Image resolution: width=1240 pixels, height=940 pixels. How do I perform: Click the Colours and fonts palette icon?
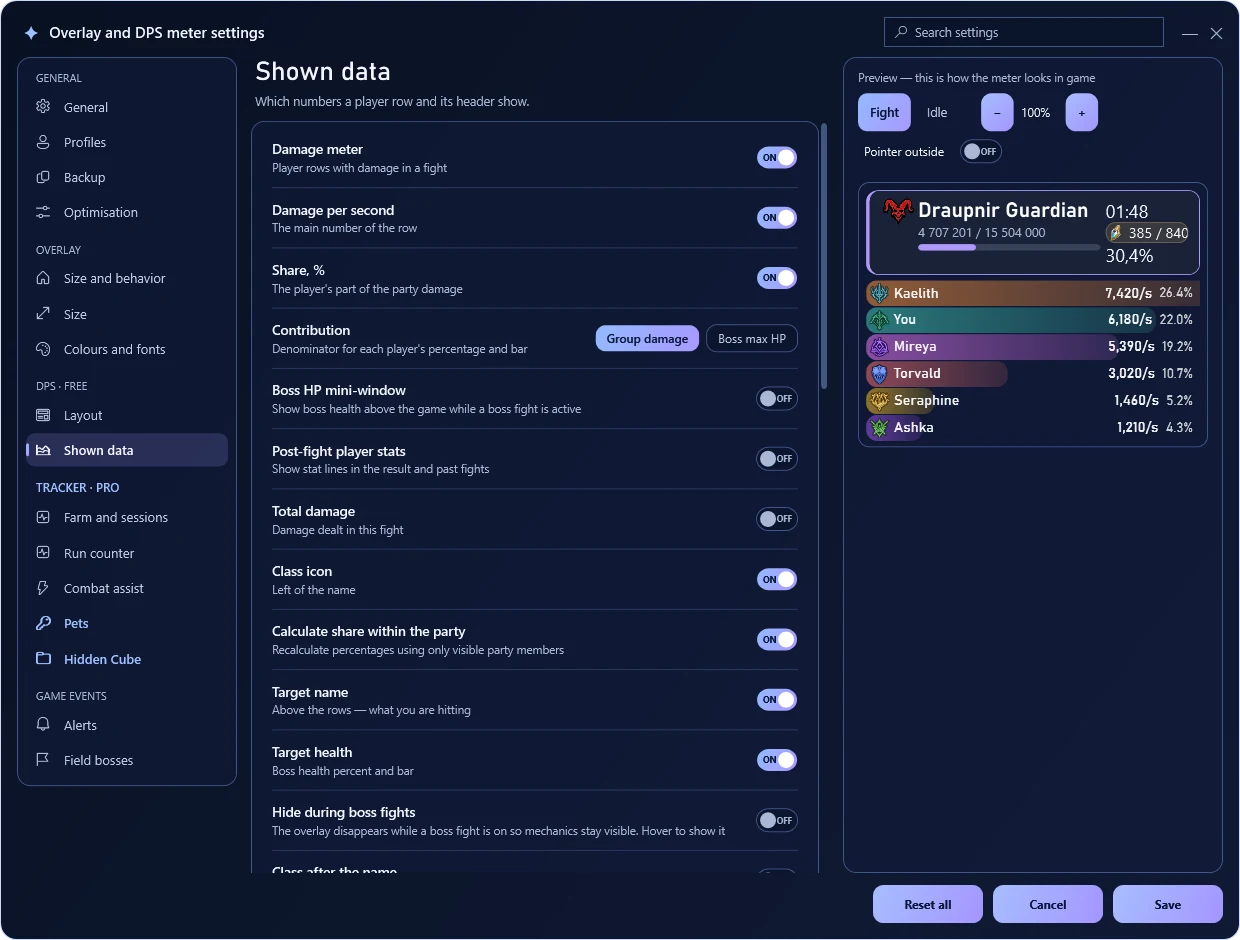[43, 349]
